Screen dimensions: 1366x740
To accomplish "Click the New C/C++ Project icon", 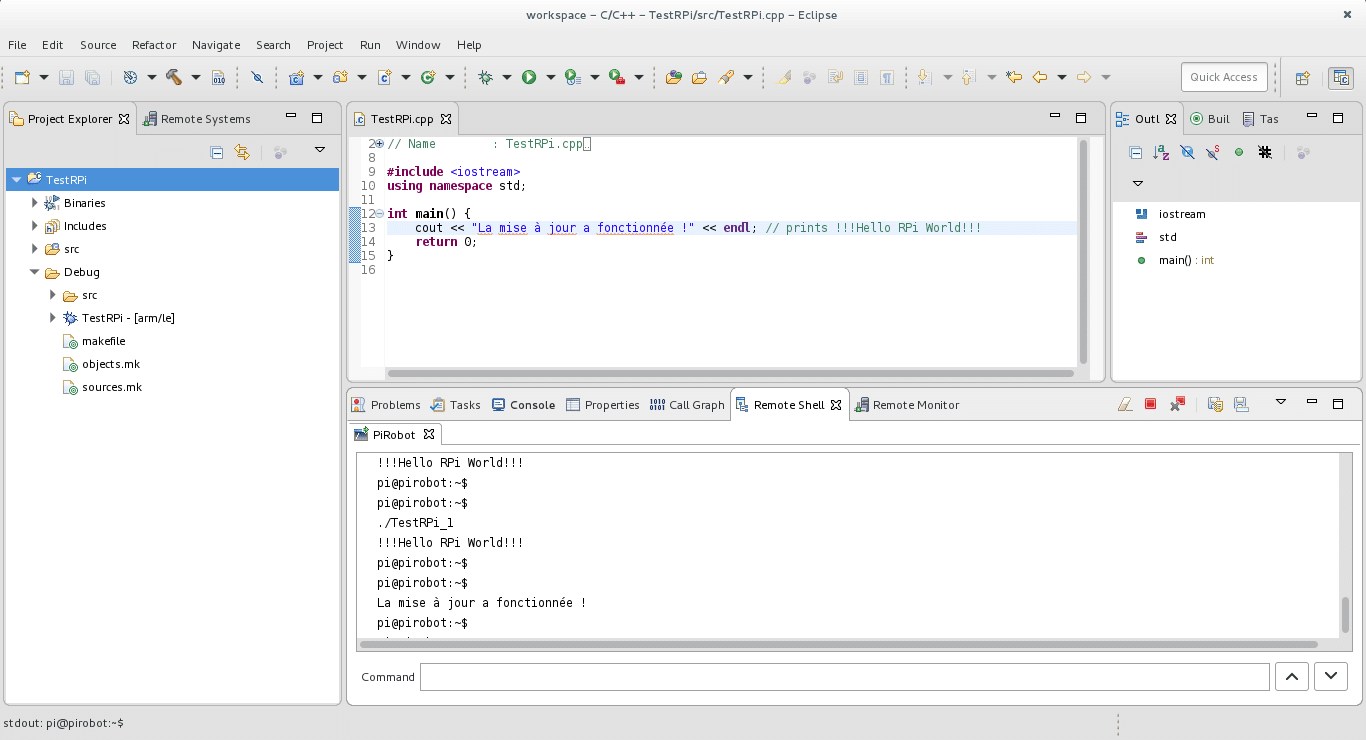I will click(x=296, y=77).
